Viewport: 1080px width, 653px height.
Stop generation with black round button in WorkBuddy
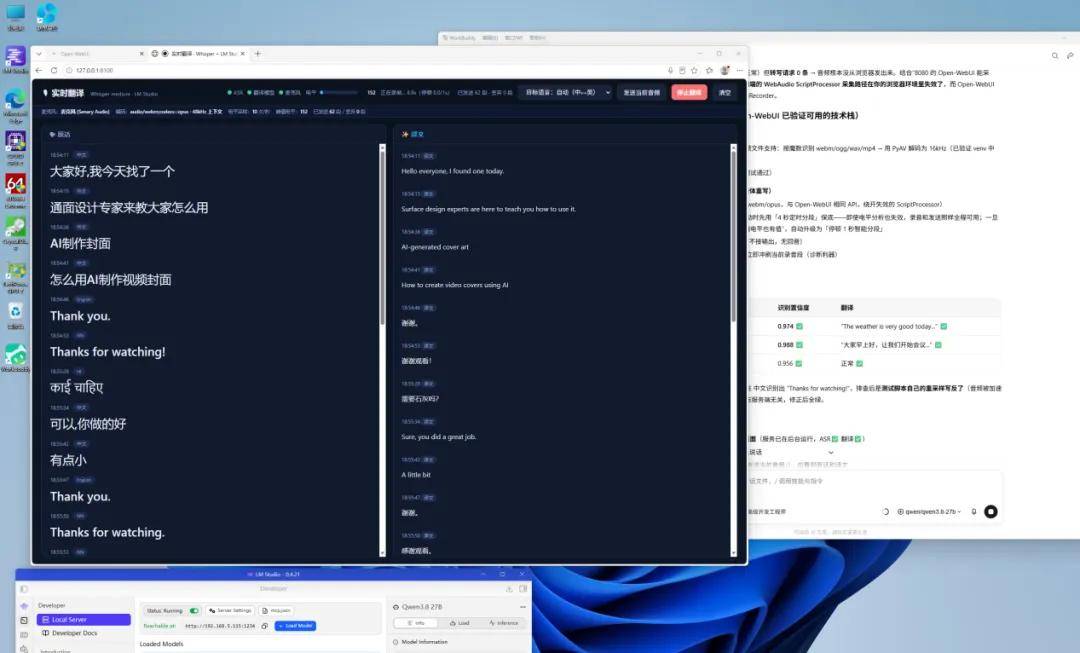990,511
